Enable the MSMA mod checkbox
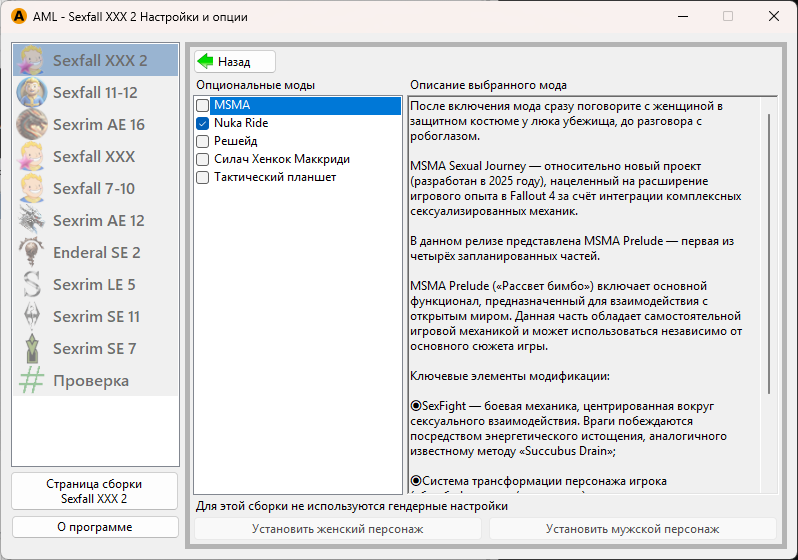Screen dimensions: 798x560 point(203,105)
